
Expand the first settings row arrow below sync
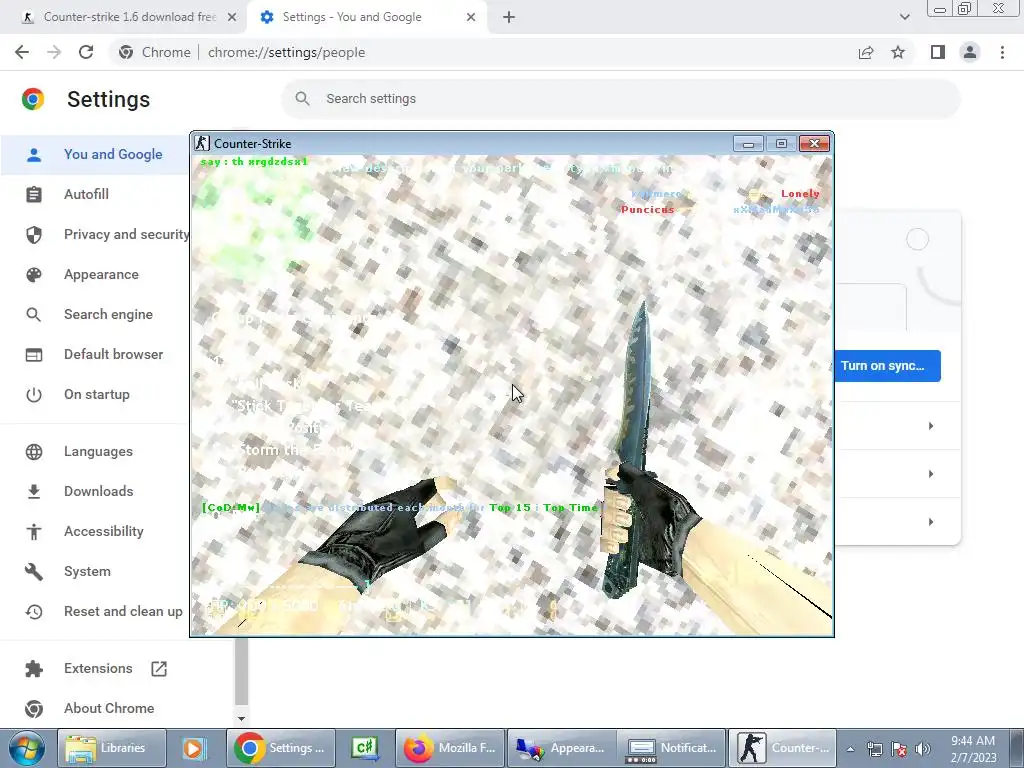click(x=931, y=426)
